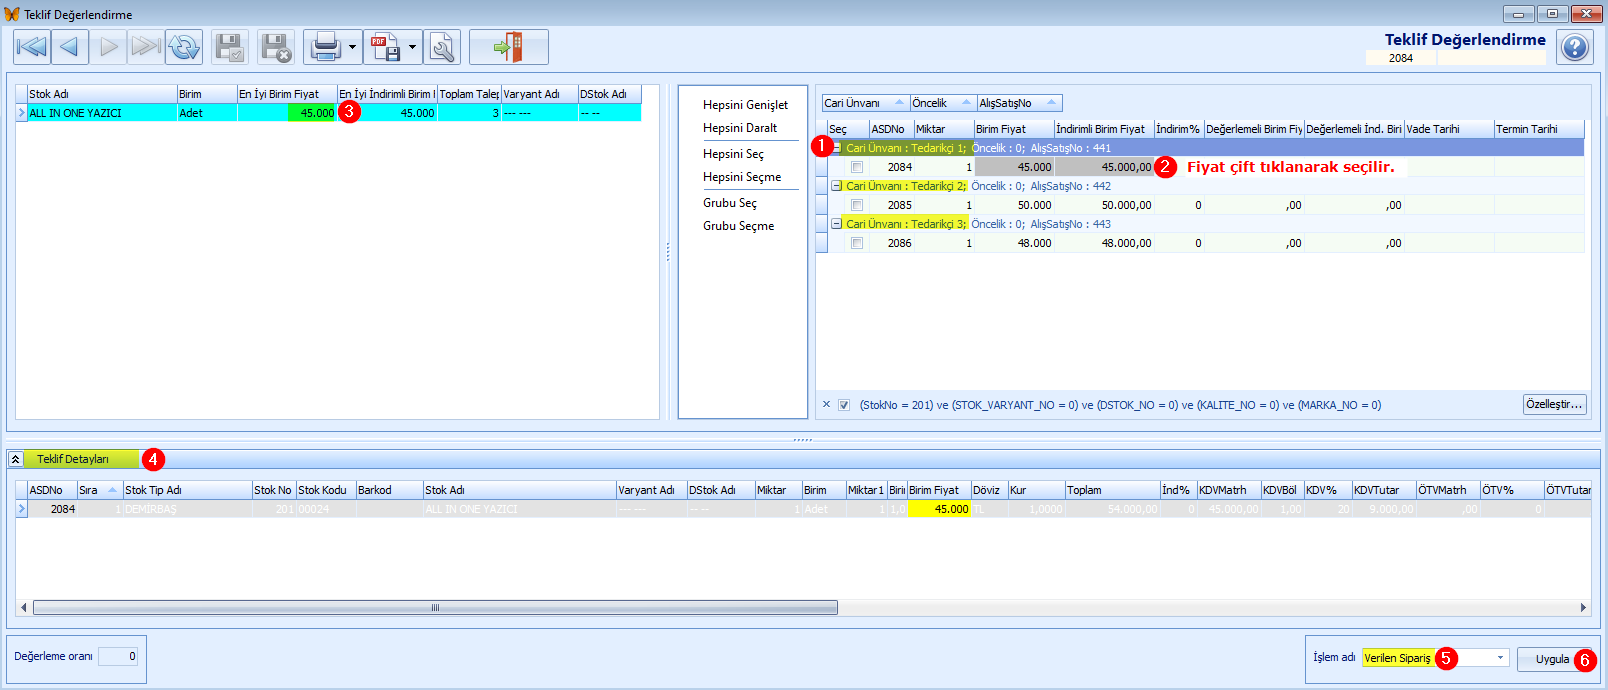Image resolution: width=1608 pixels, height=690 pixels.
Task: Uncheck the StokNo filter checkbox
Action: 844,405
